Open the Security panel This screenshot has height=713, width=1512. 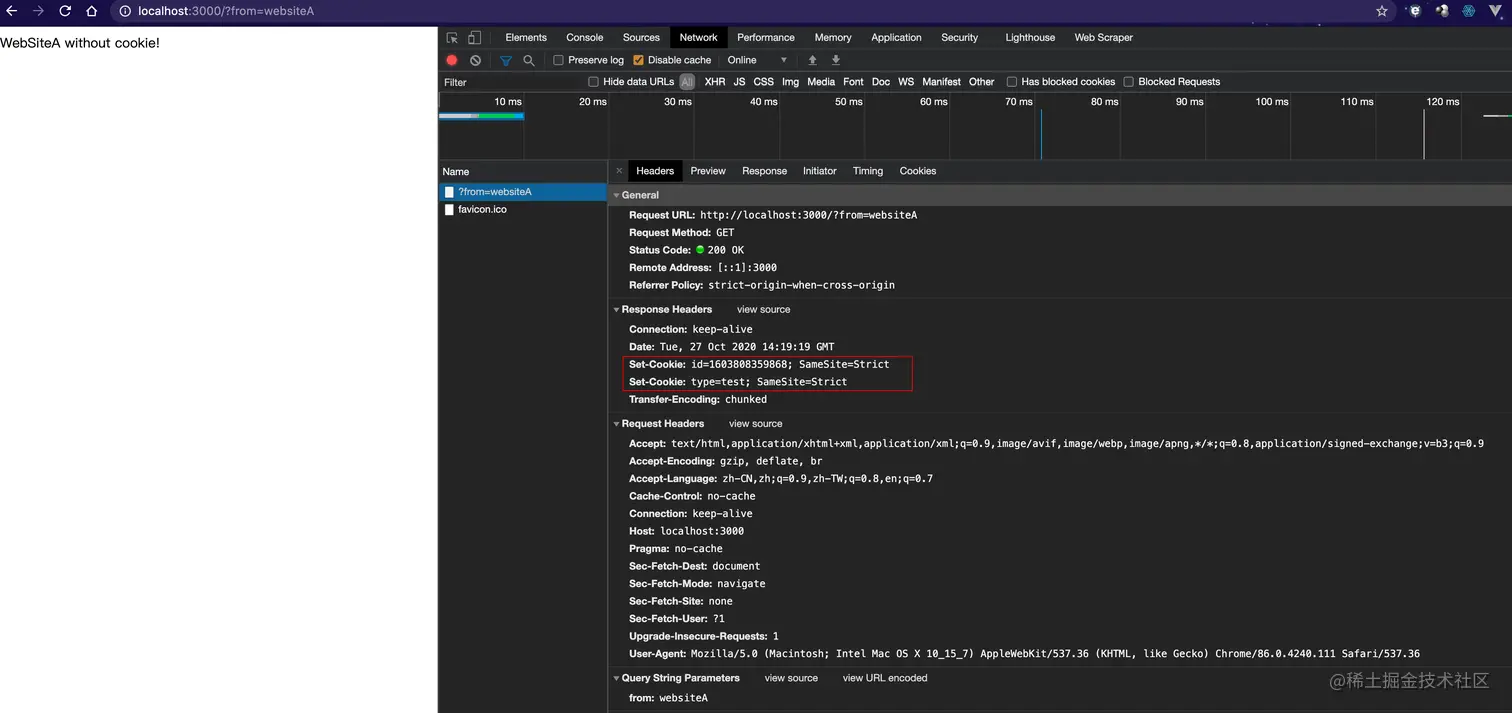point(960,37)
